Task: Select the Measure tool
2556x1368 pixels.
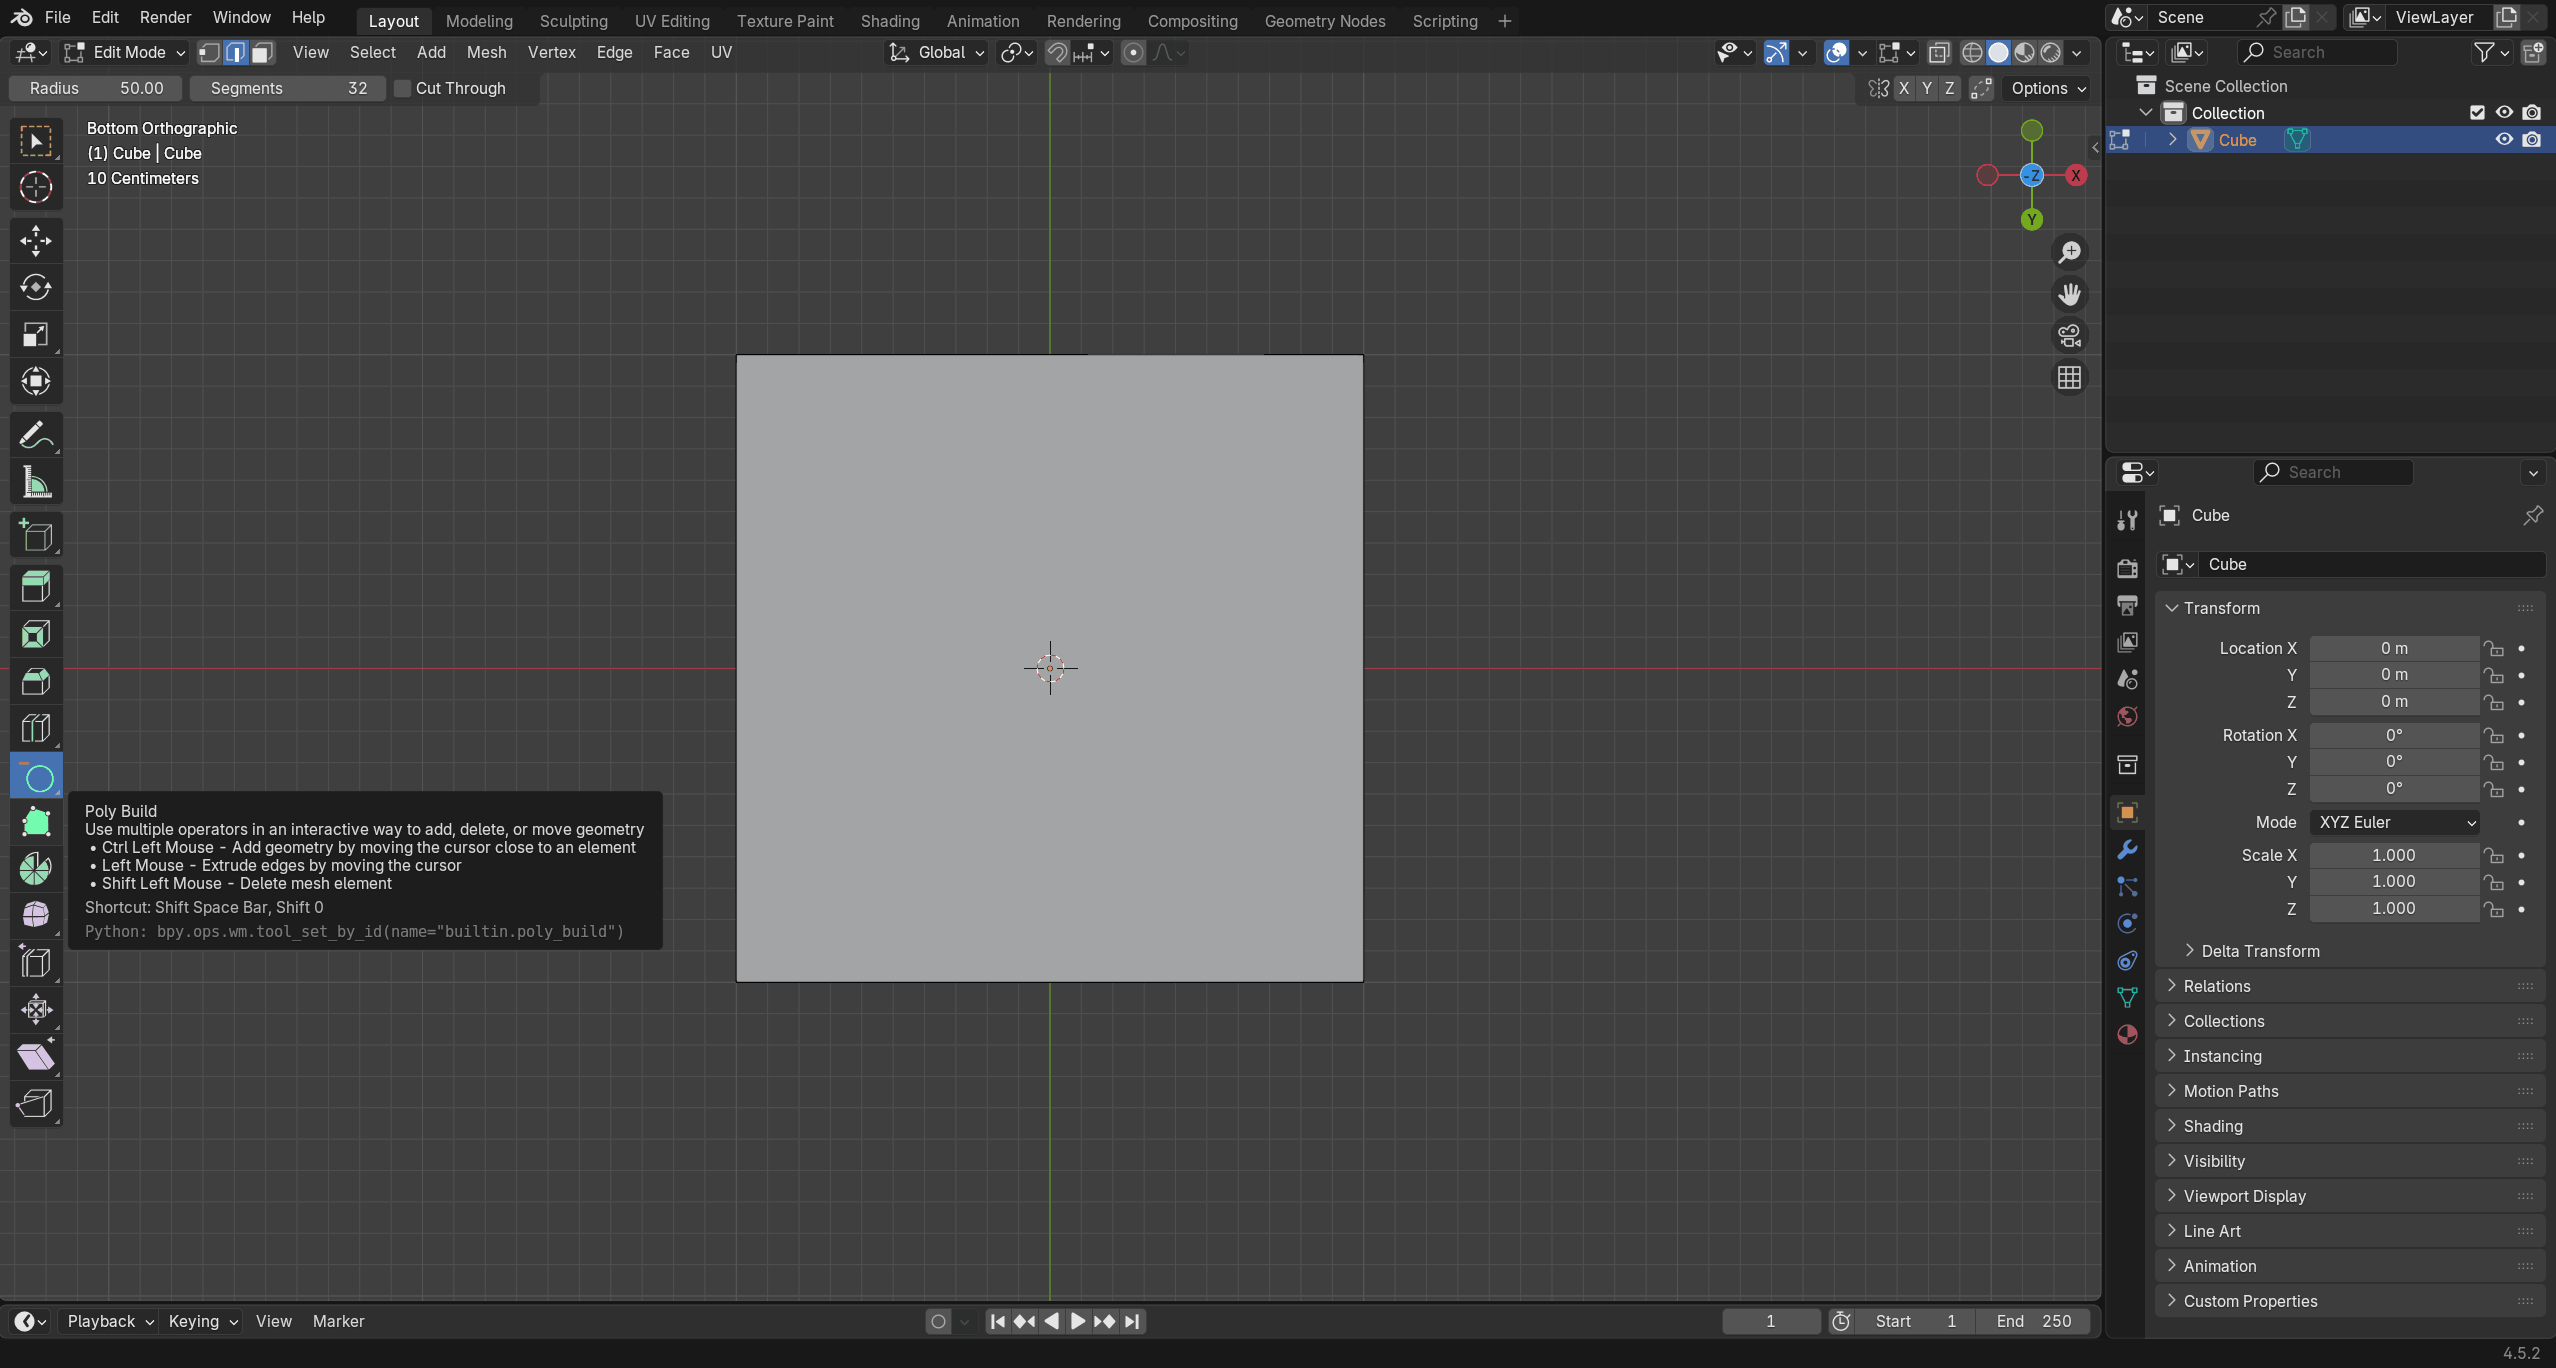Action: pyautogui.click(x=36, y=483)
